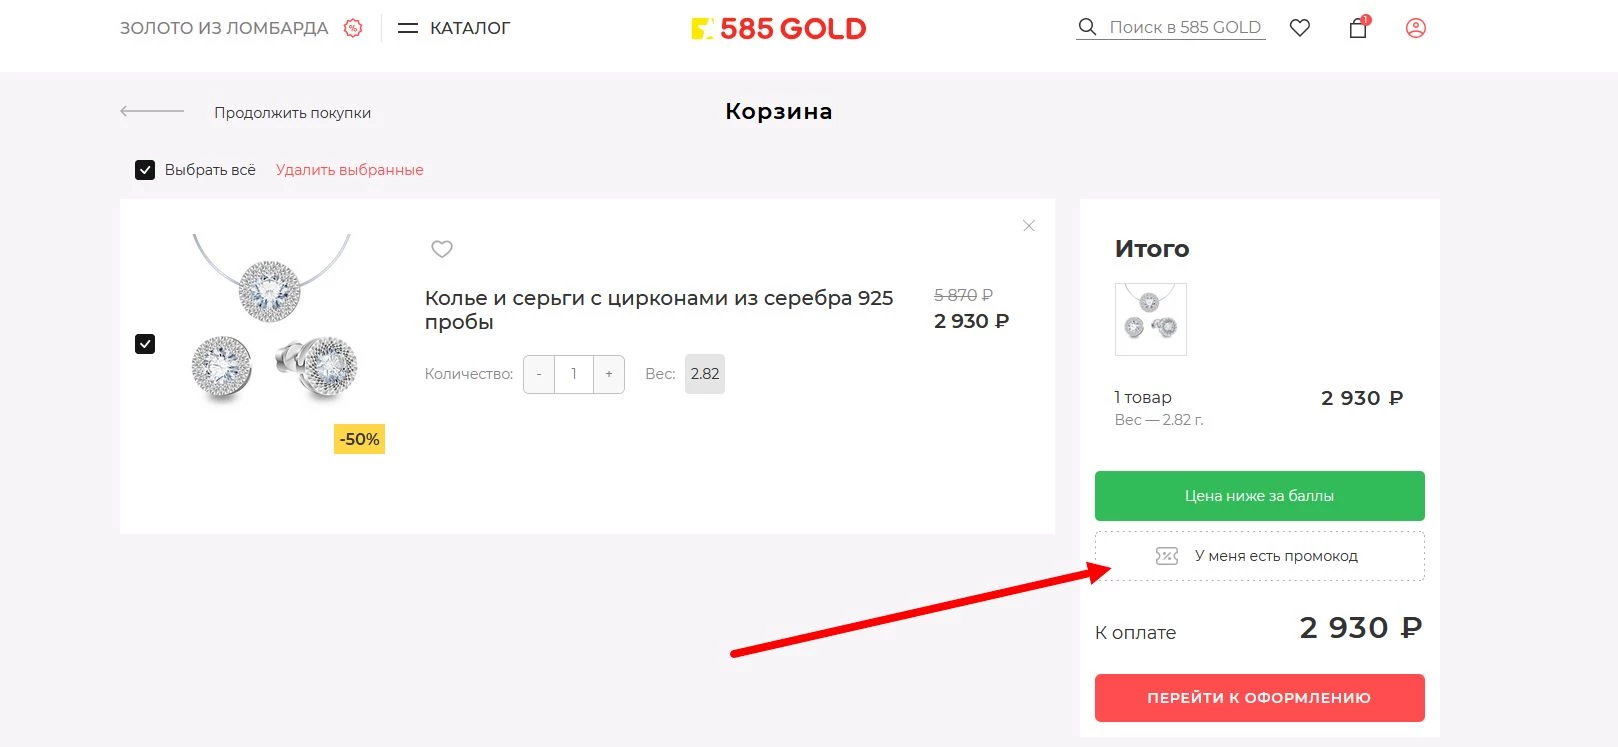
Task: Uncheck the Выбрать всё checkbox
Action: (145, 169)
